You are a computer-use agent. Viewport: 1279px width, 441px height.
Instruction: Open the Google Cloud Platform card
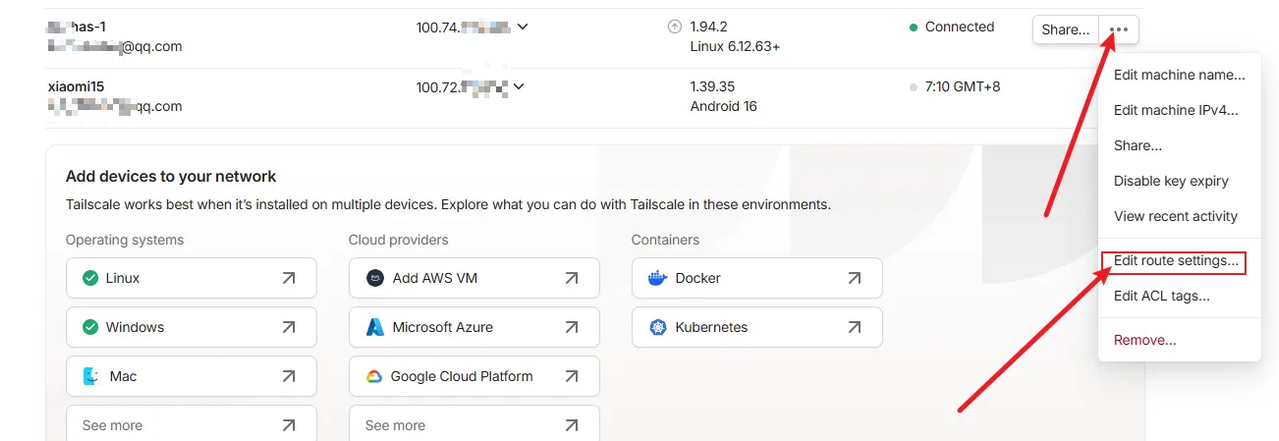(474, 376)
